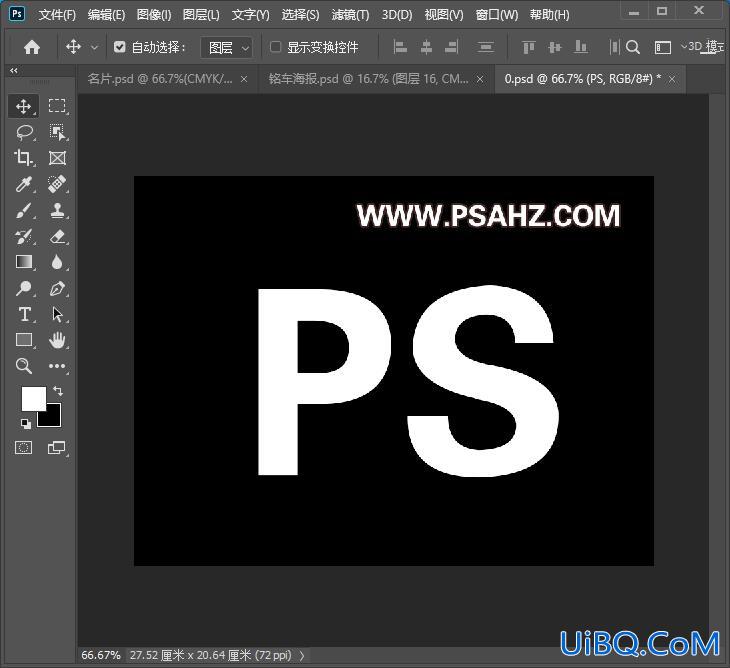Select the Blur tool
This screenshot has height=668, width=730.
[x=57, y=262]
